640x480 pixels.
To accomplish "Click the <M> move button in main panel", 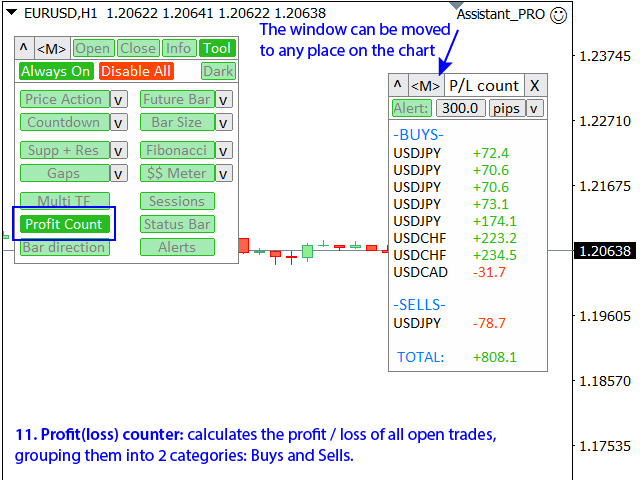I will pyautogui.click(x=52, y=48).
